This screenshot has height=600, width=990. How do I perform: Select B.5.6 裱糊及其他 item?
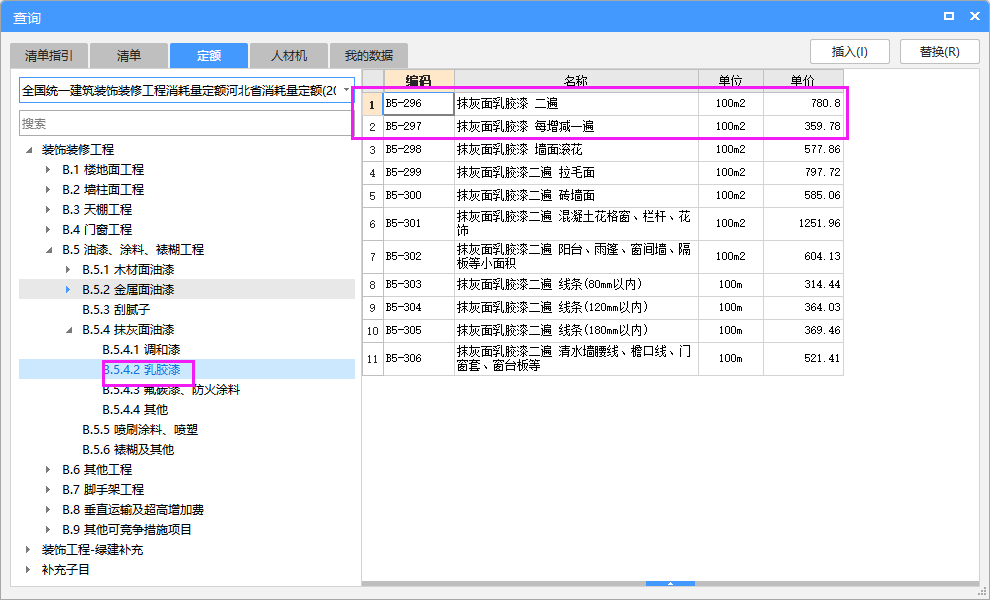coord(128,450)
